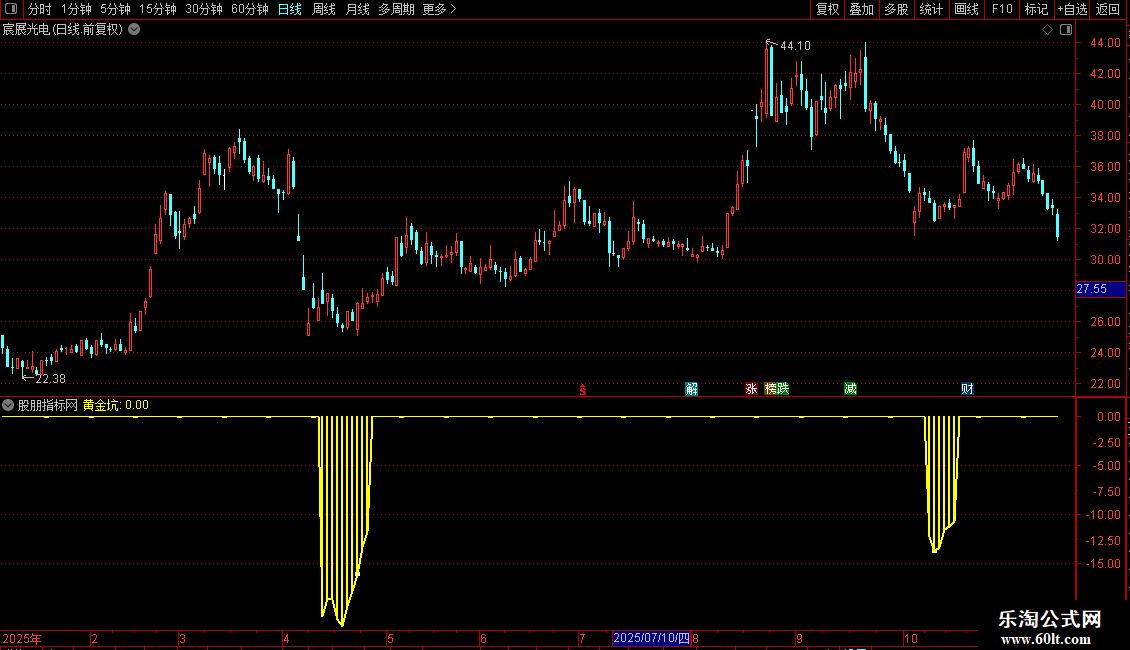Activate the 画线 drawing tool
Viewport: 1130px width, 650px height.
point(966,9)
